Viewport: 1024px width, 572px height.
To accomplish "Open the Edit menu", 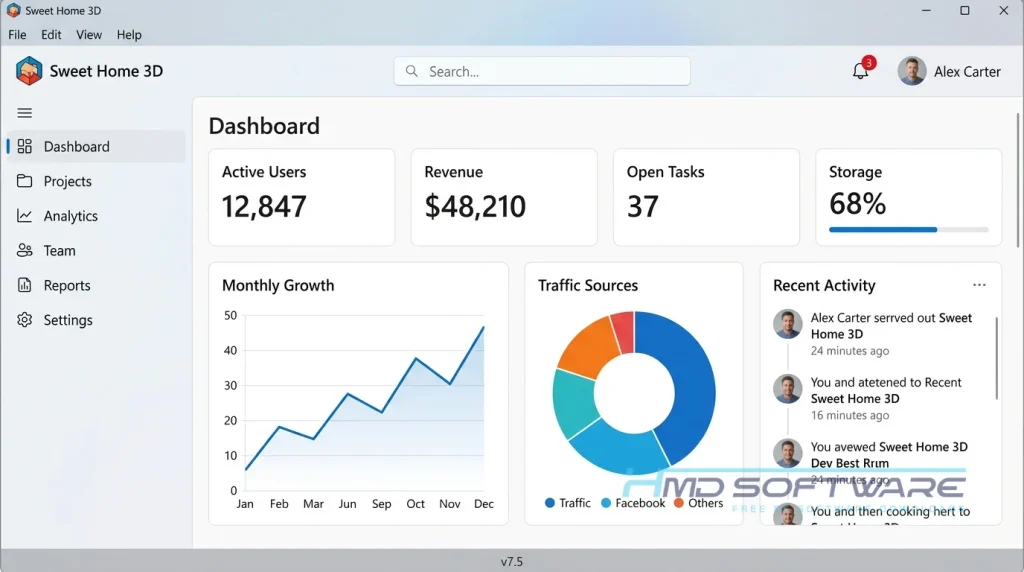I will pos(51,35).
